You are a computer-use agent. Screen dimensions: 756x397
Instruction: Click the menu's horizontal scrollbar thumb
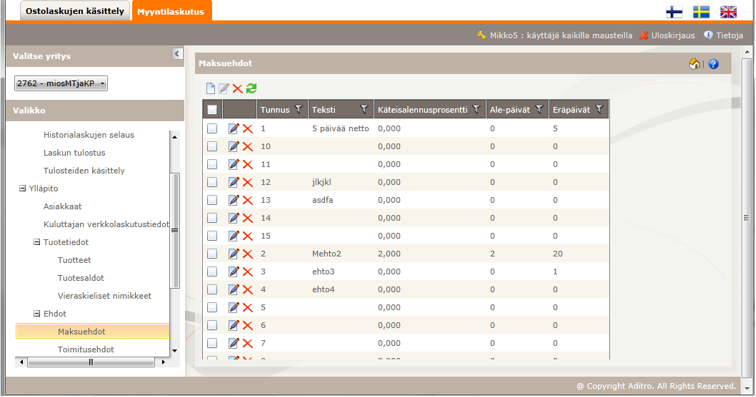[x=91, y=362]
